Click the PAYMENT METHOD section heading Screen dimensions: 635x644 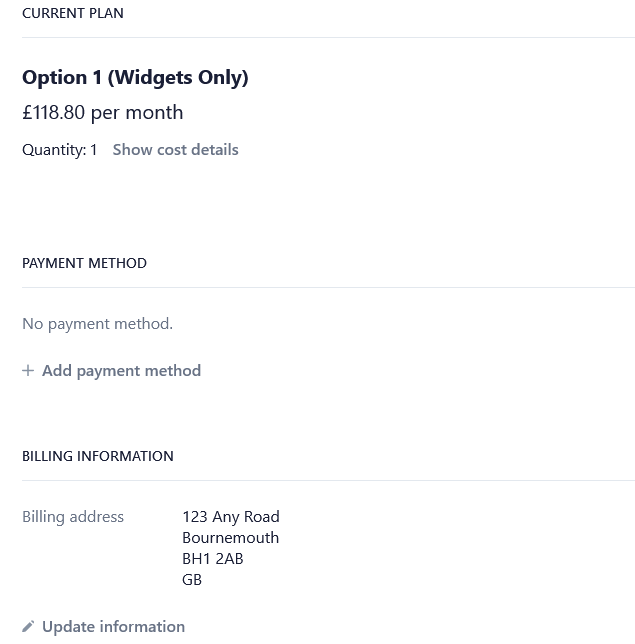click(84, 263)
